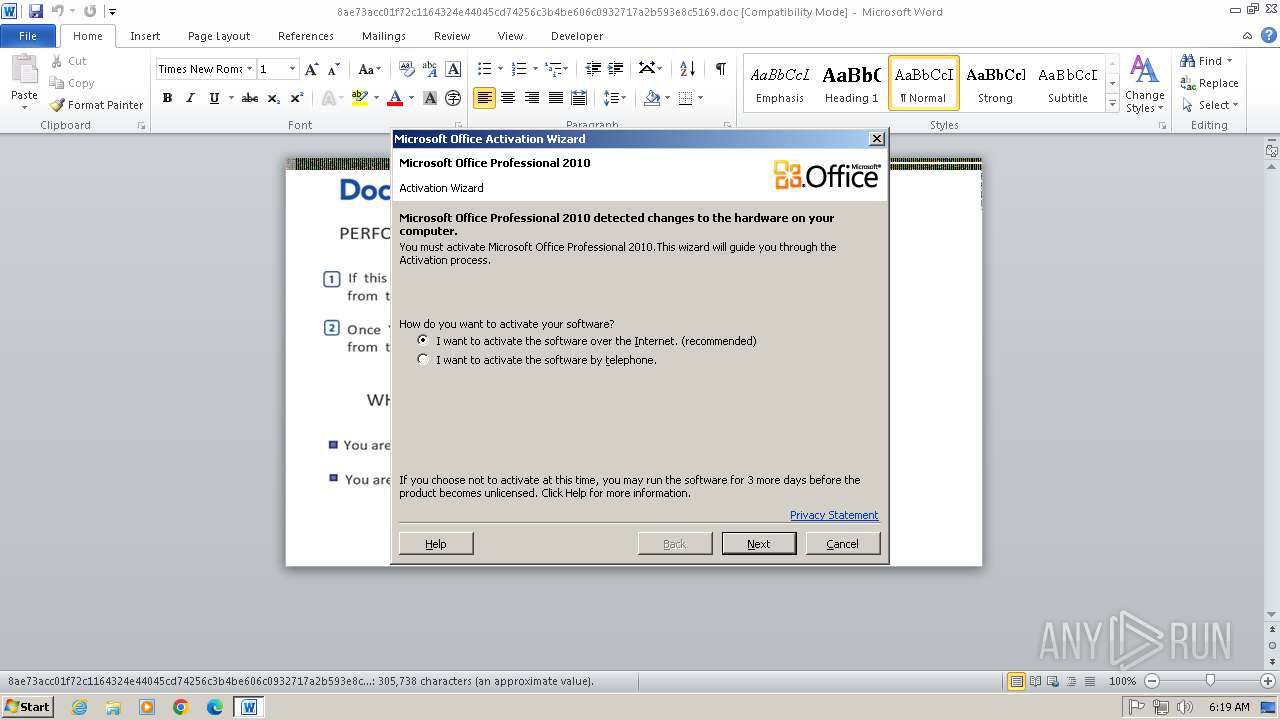This screenshot has width=1280, height=720.
Task: Clear formatting with eraser icon
Action: pos(407,69)
